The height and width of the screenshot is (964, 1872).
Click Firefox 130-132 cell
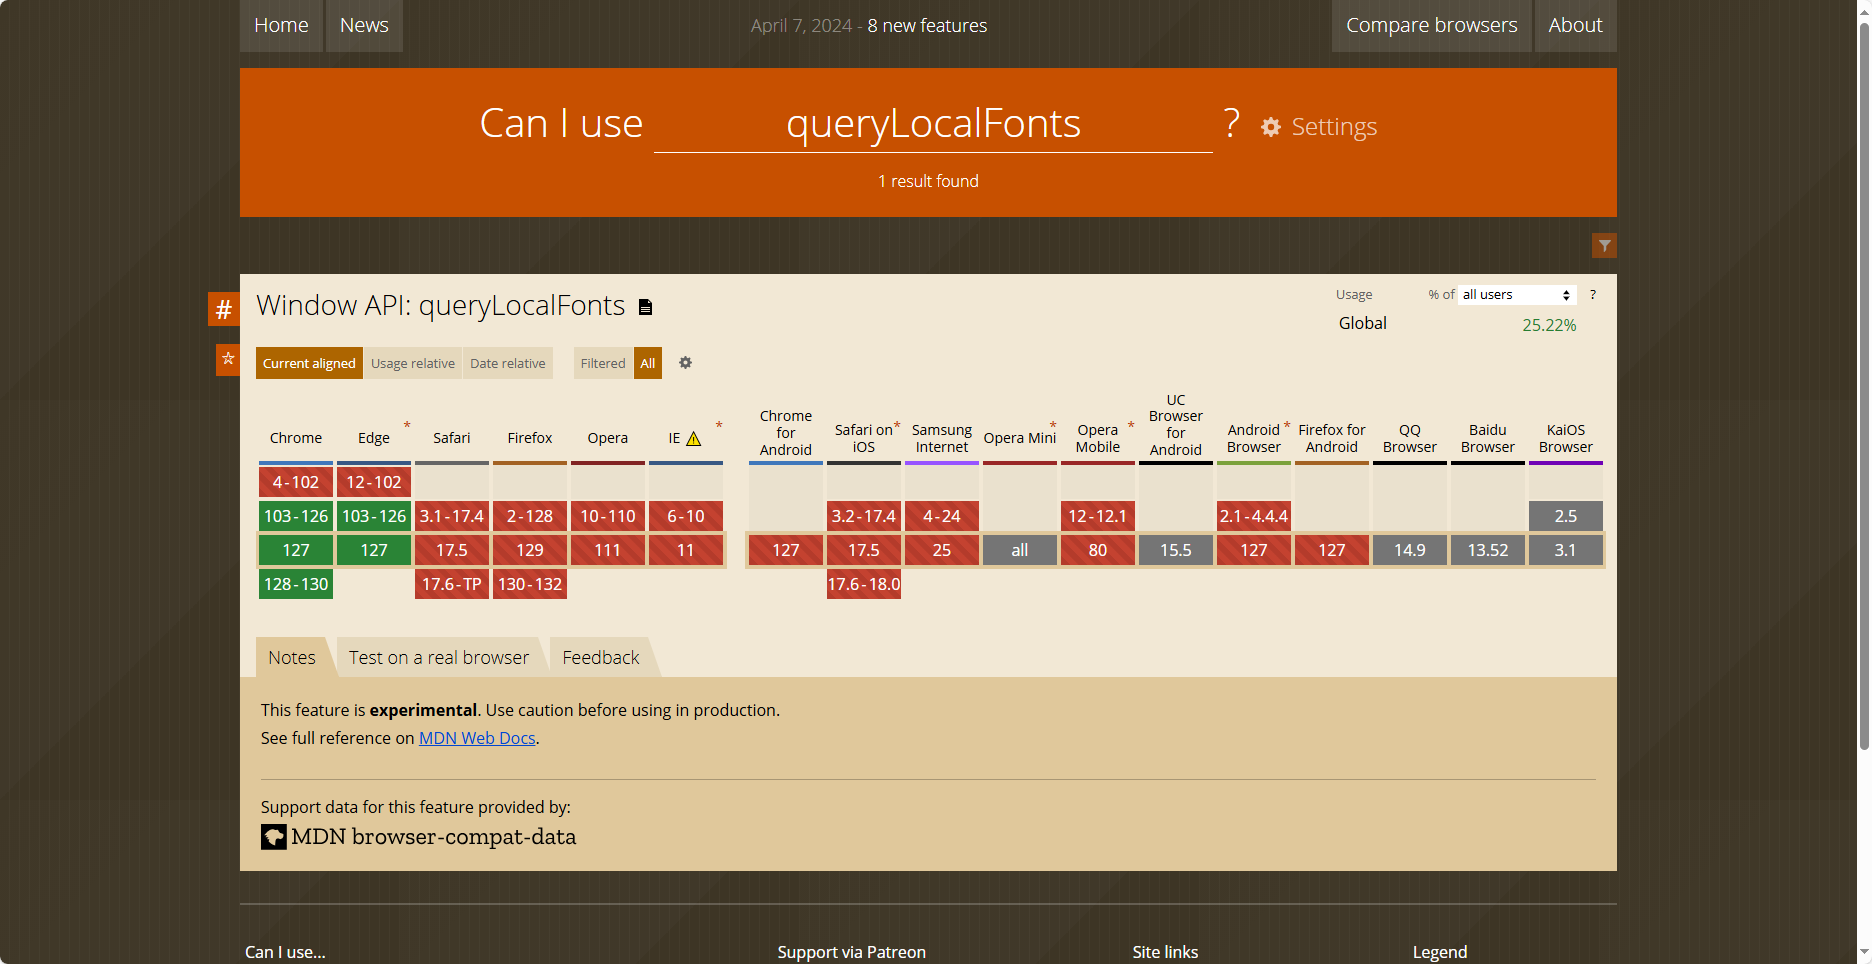pyautogui.click(x=530, y=584)
